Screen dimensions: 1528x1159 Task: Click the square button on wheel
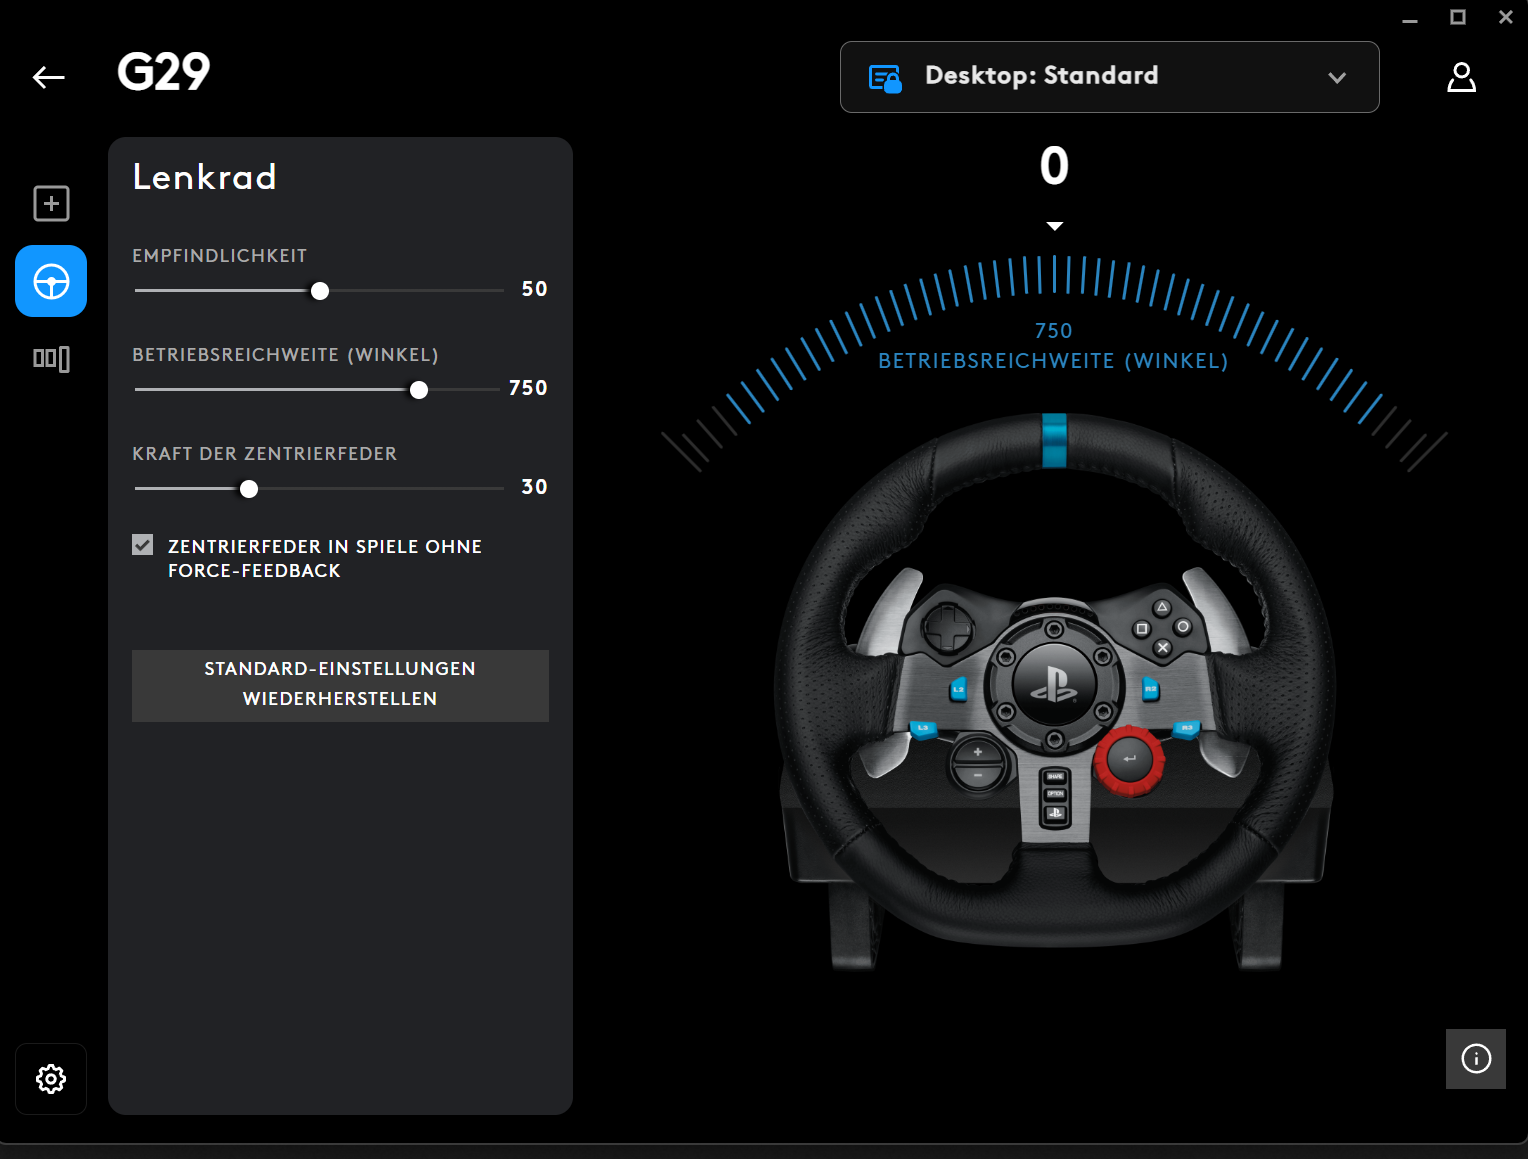click(x=1141, y=629)
